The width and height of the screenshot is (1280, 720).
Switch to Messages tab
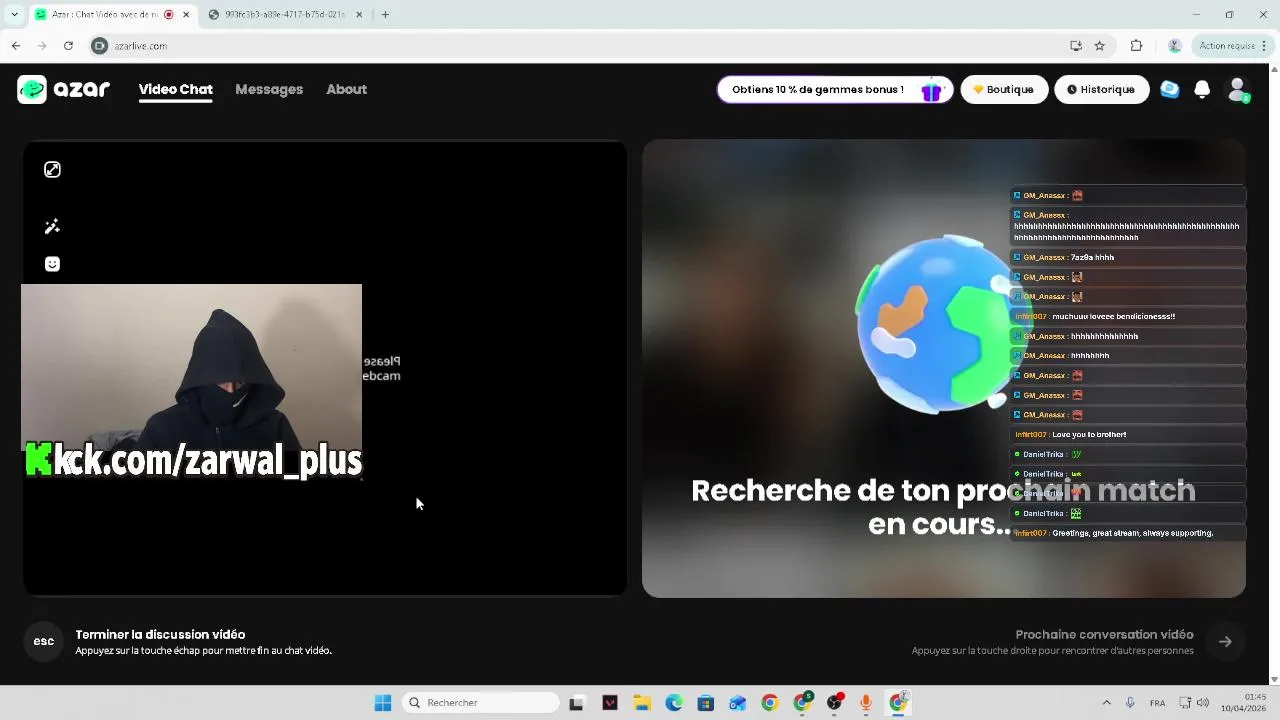269,89
